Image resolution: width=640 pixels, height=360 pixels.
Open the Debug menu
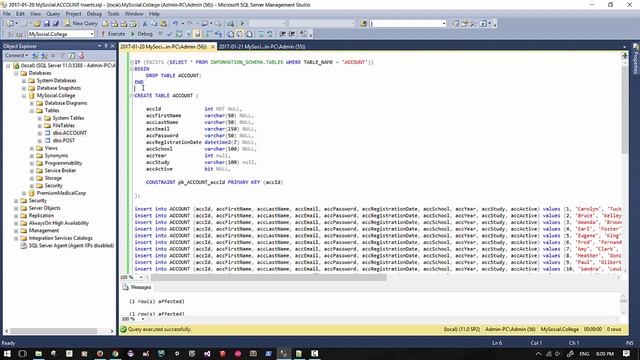coord(94,14)
